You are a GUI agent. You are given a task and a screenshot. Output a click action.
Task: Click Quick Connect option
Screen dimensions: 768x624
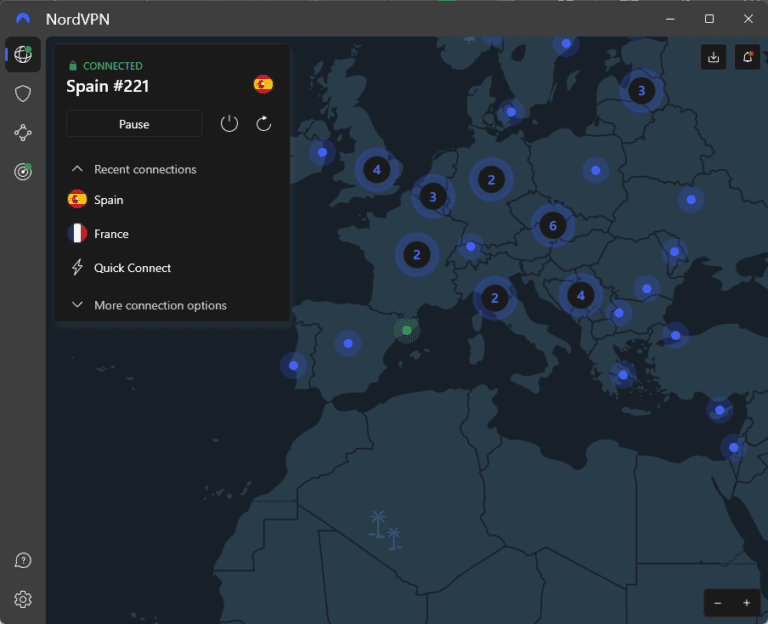[132, 268]
